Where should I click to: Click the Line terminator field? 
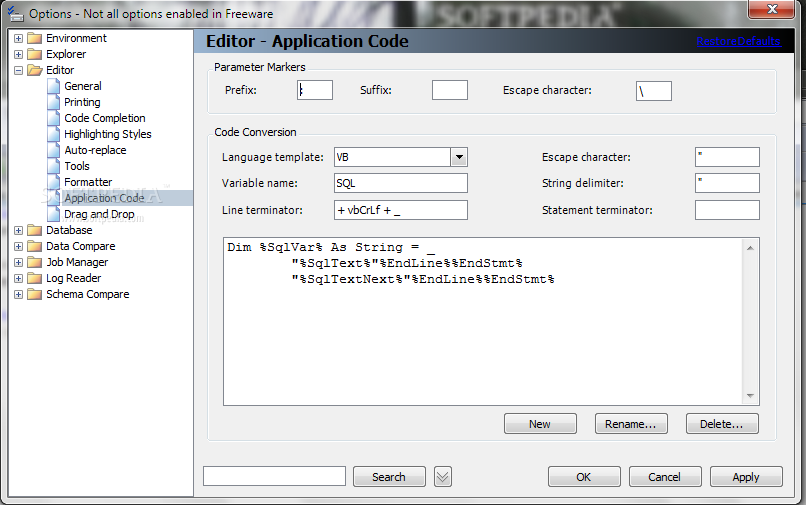[400, 210]
